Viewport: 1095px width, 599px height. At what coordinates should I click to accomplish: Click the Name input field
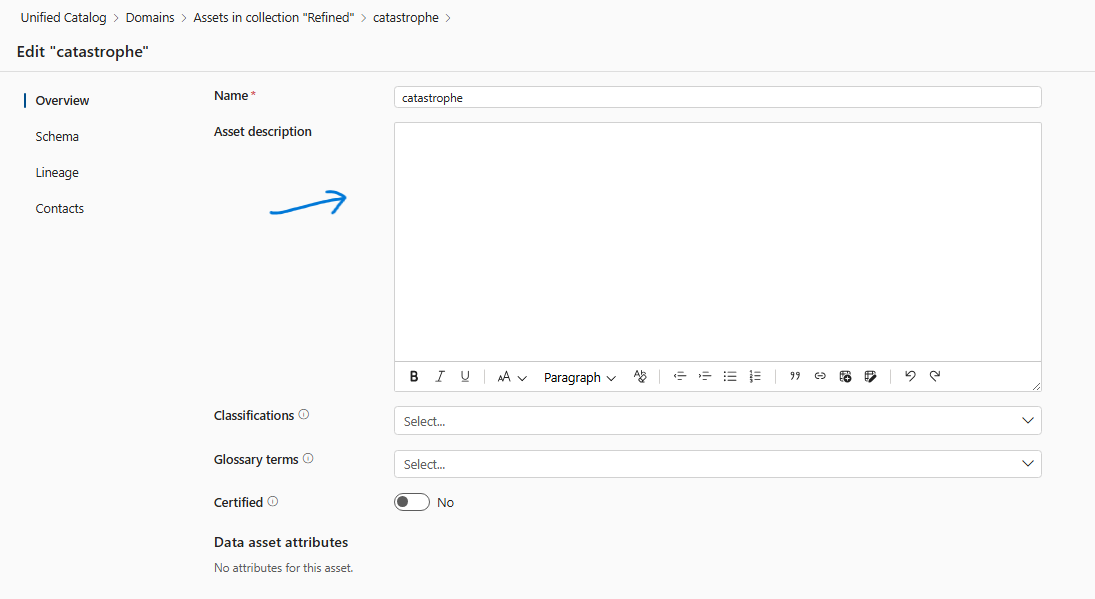[718, 97]
